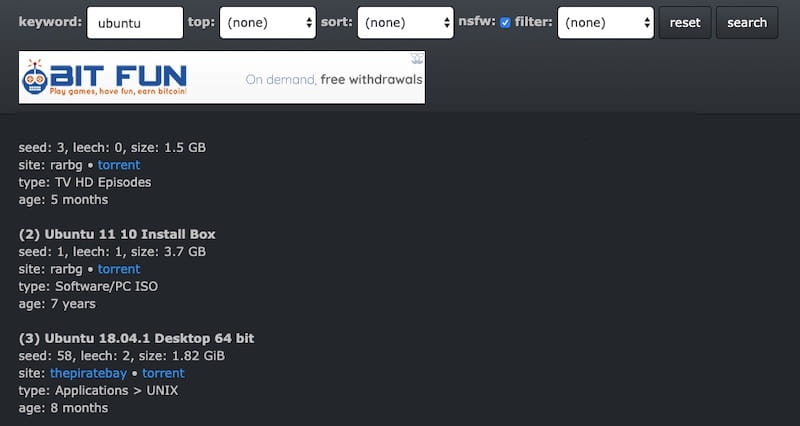Viewport: 800px width, 426px height.
Task: Click the filter label text
Action: [534, 22]
